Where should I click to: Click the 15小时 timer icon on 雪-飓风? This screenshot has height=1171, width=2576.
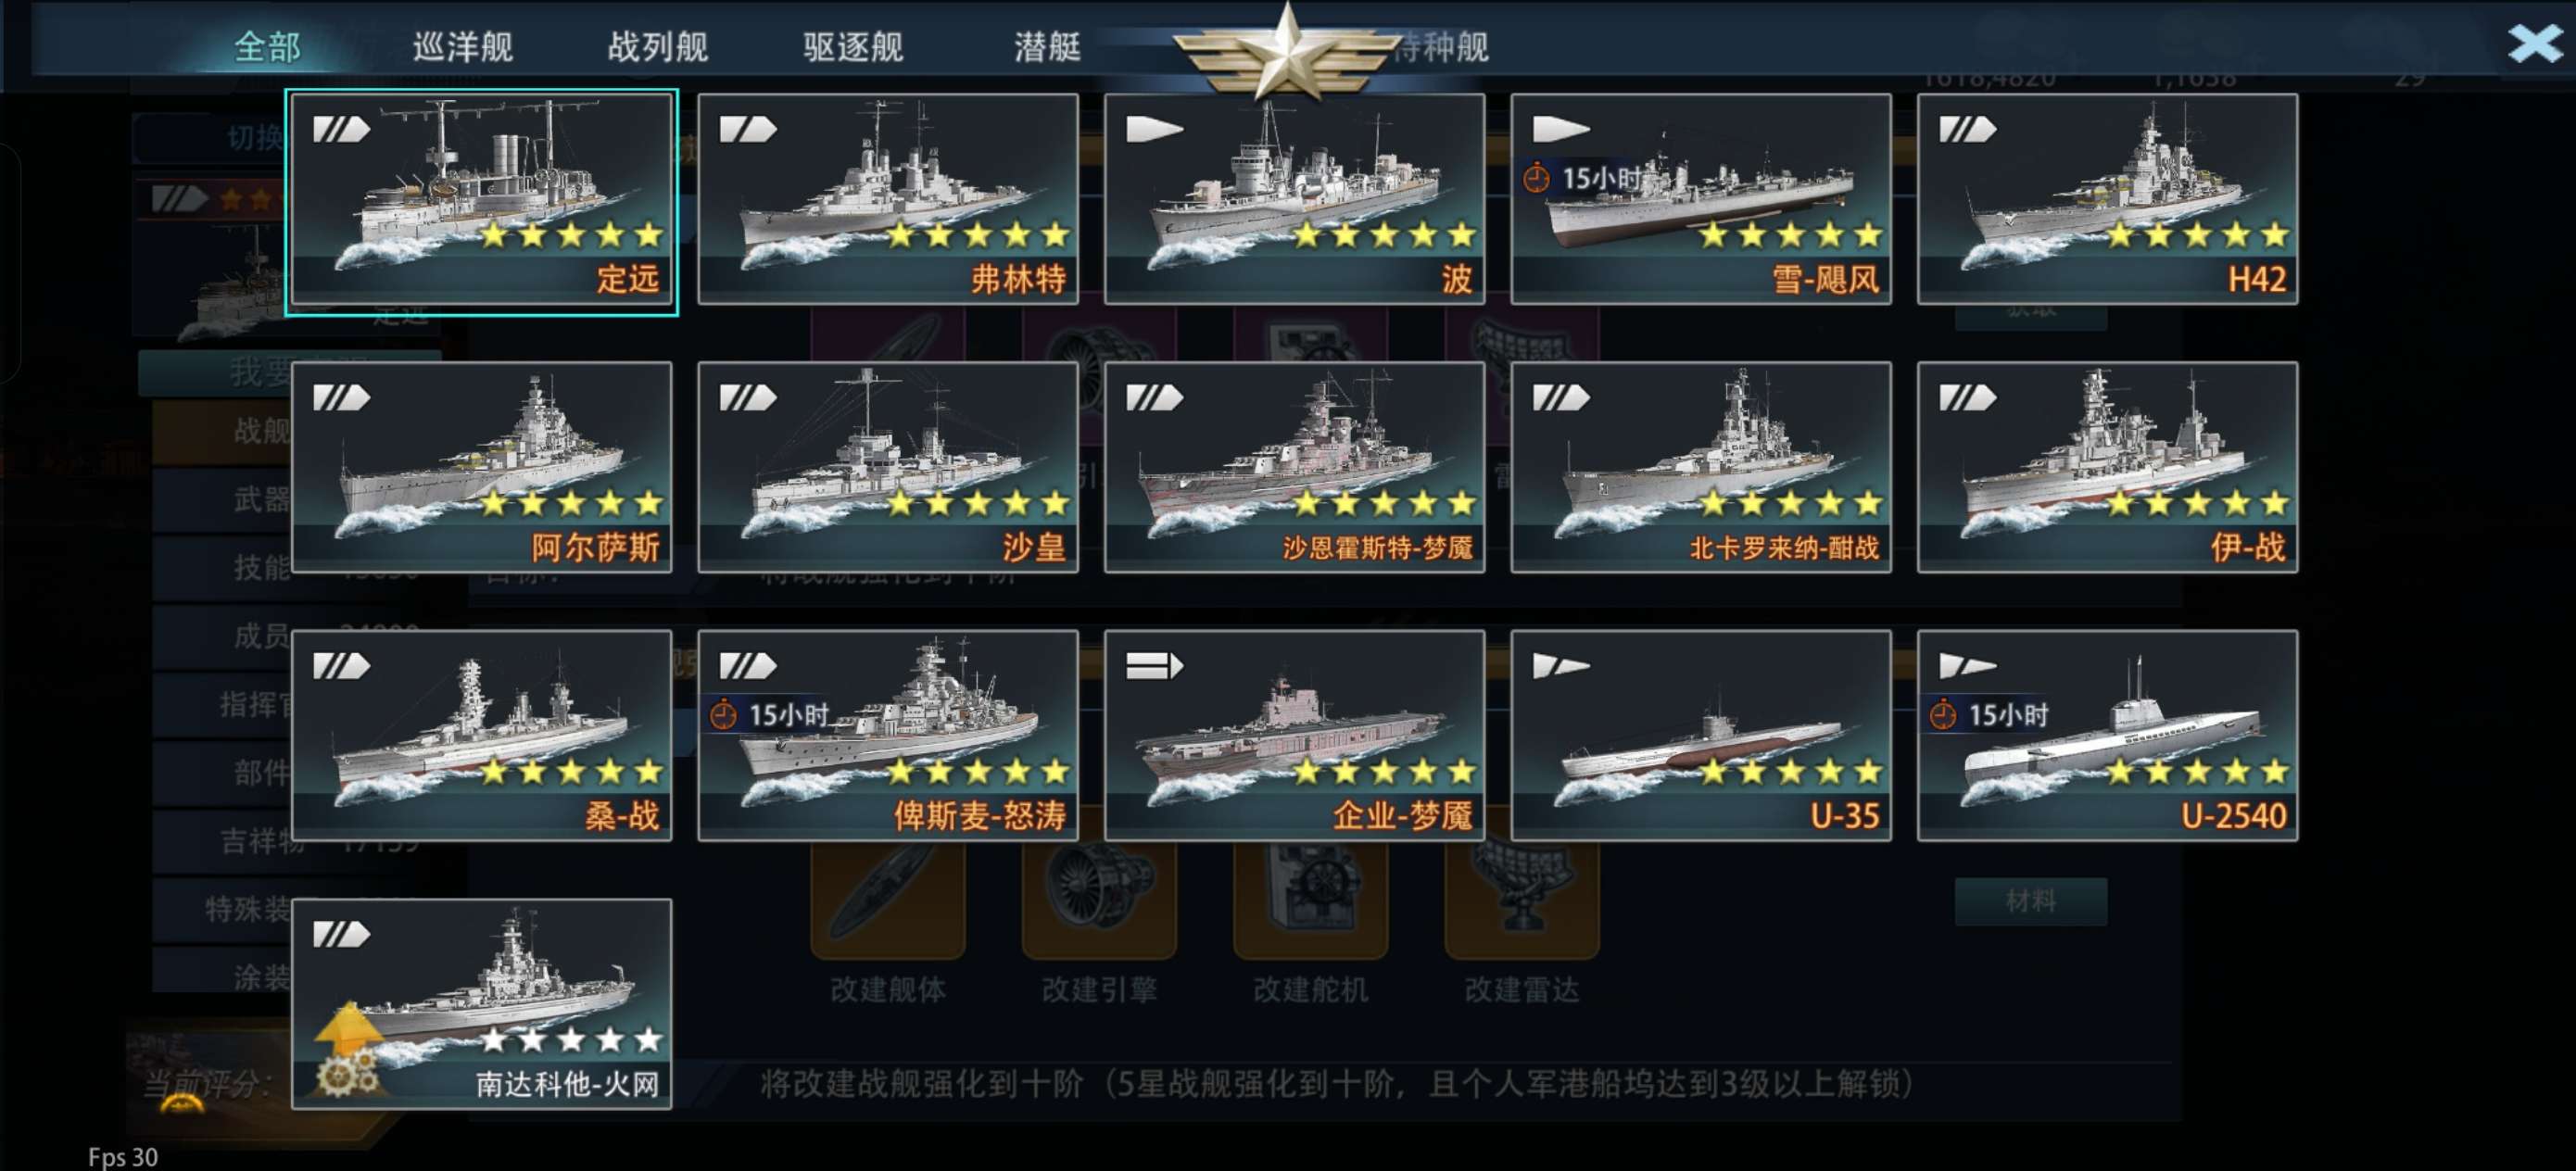tap(1536, 179)
